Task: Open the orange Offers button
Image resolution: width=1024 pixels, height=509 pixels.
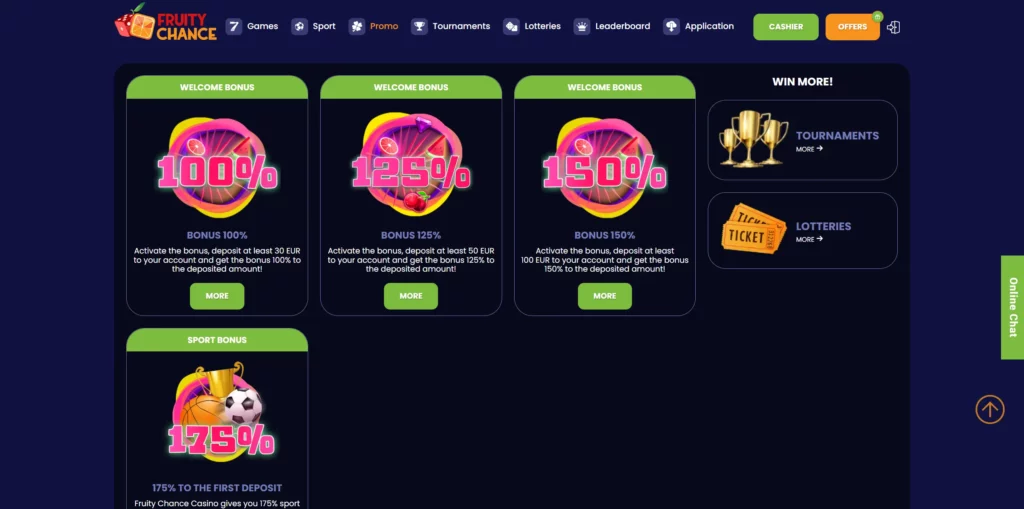Action: tap(852, 27)
